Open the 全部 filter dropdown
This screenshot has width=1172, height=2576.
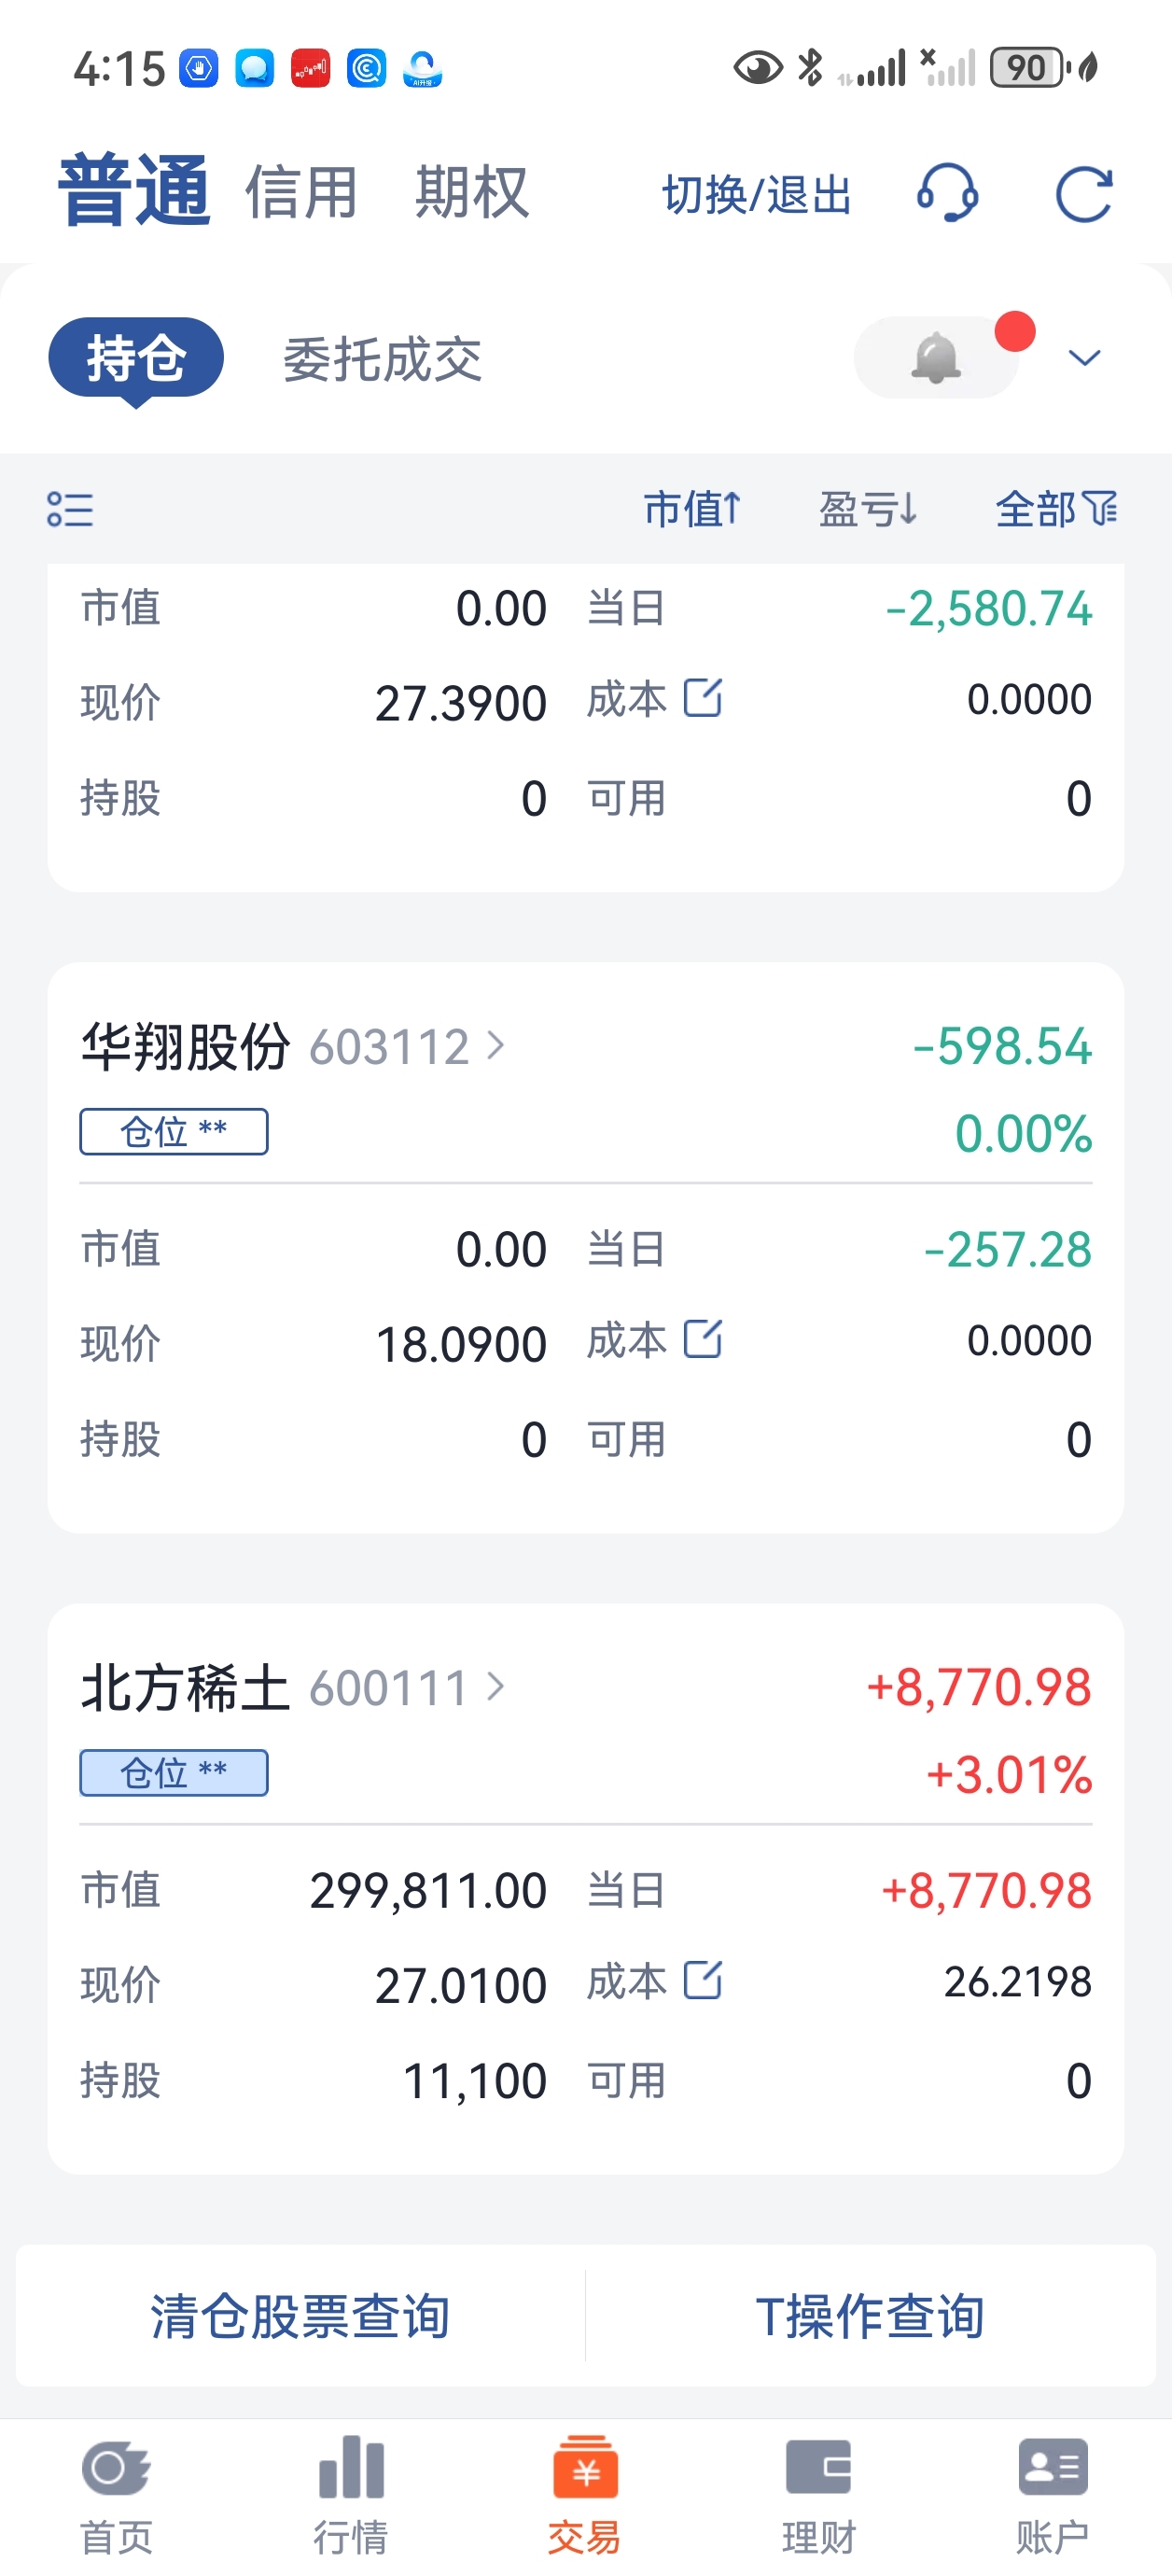[1056, 509]
